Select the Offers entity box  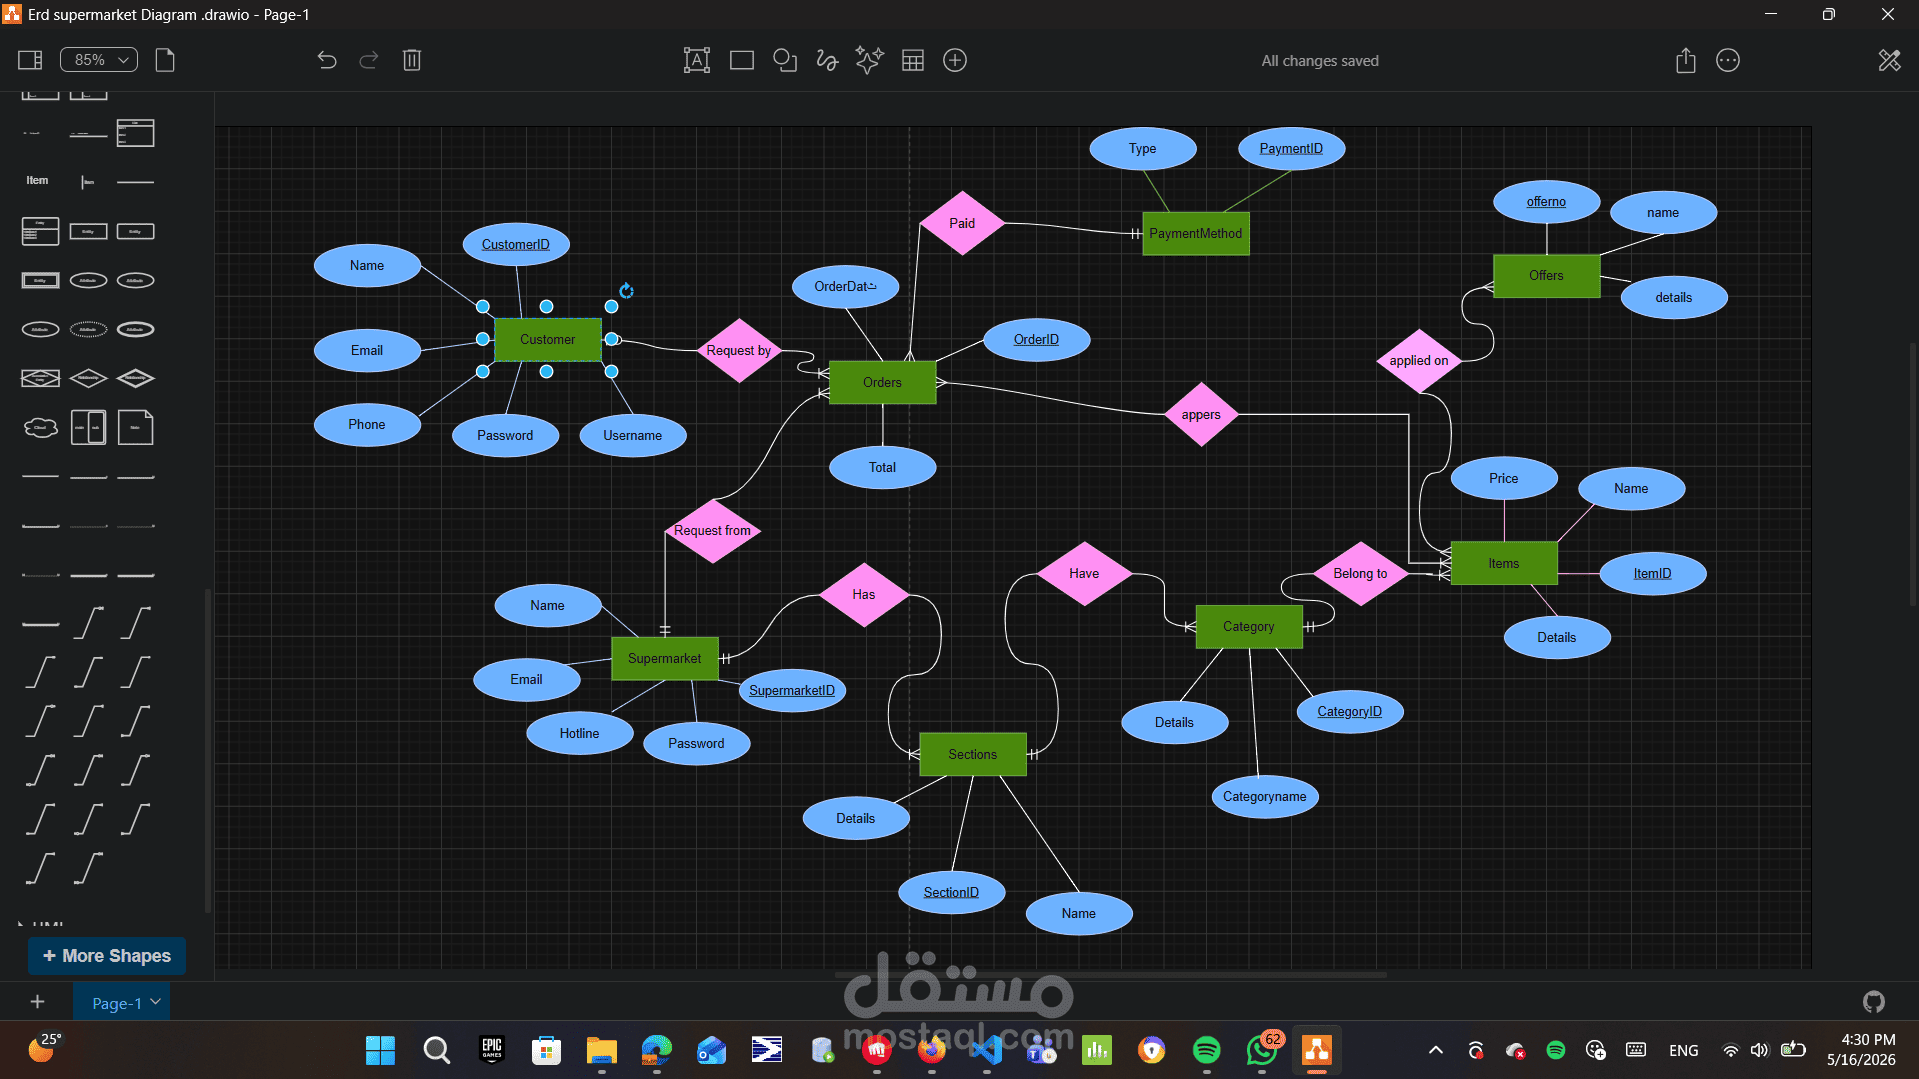pyautogui.click(x=1547, y=276)
